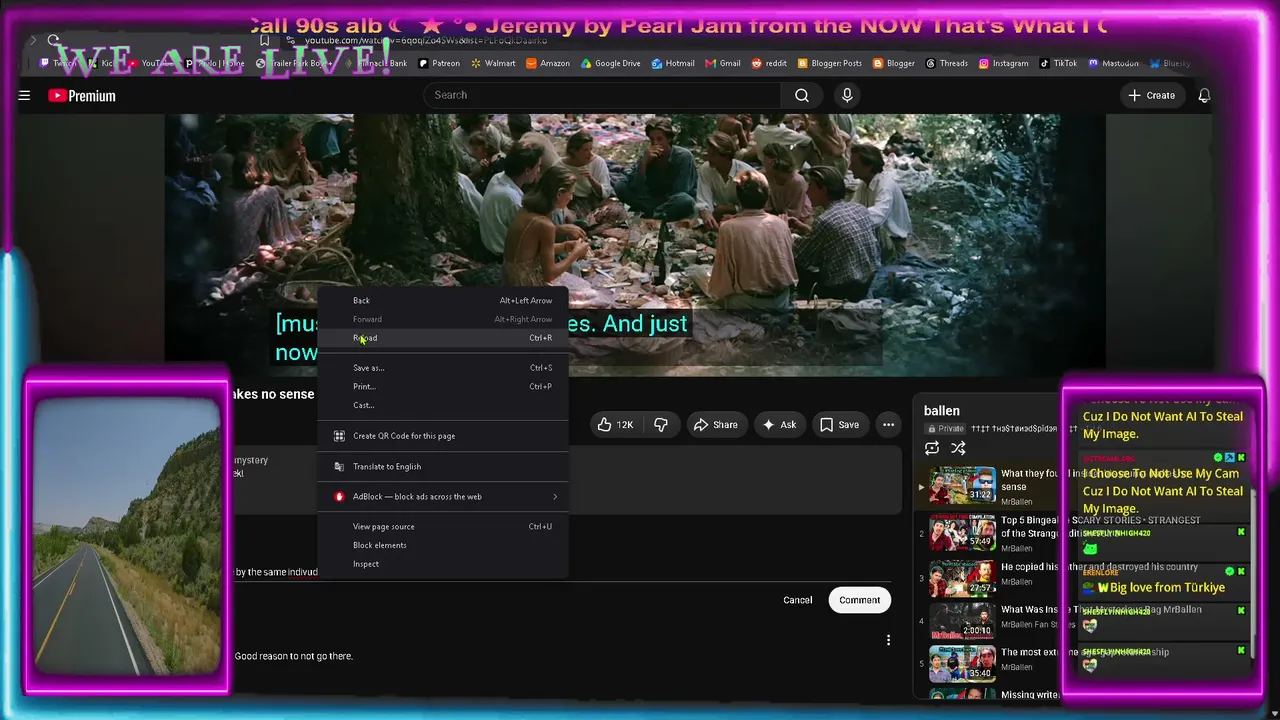Viewport: 1280px width, 720px height.
Task: Click the 'ballen' playlist title
Action: pyautogui.click(x=942, y=411)
